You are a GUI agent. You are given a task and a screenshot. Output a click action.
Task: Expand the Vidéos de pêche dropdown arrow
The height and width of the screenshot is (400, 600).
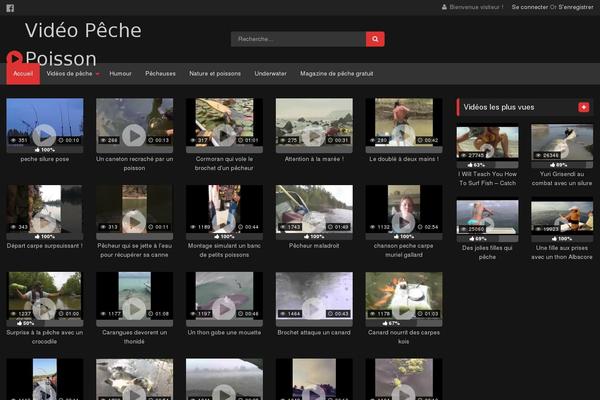coord(98,74)
